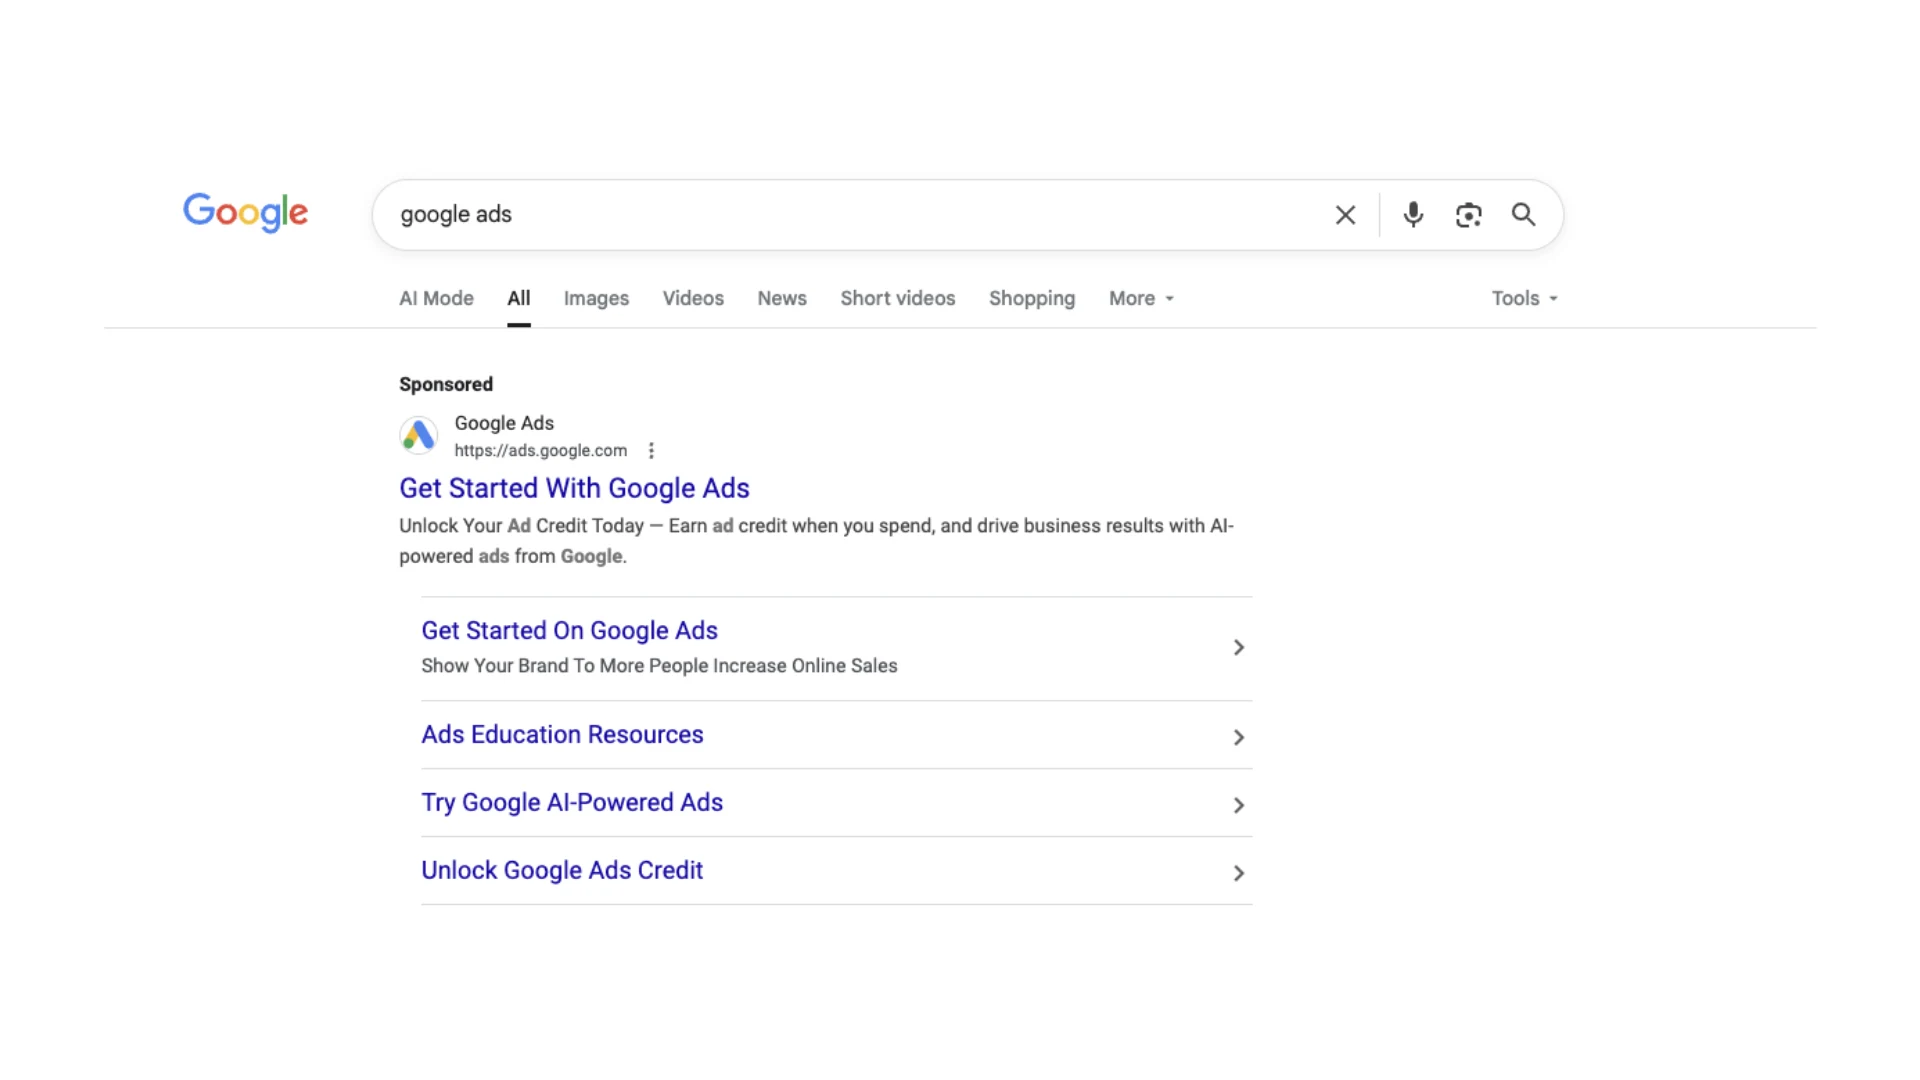The image size is (1920, 1080).
Task: Click the Google Ads favicon logo
Action: point(418,435)
